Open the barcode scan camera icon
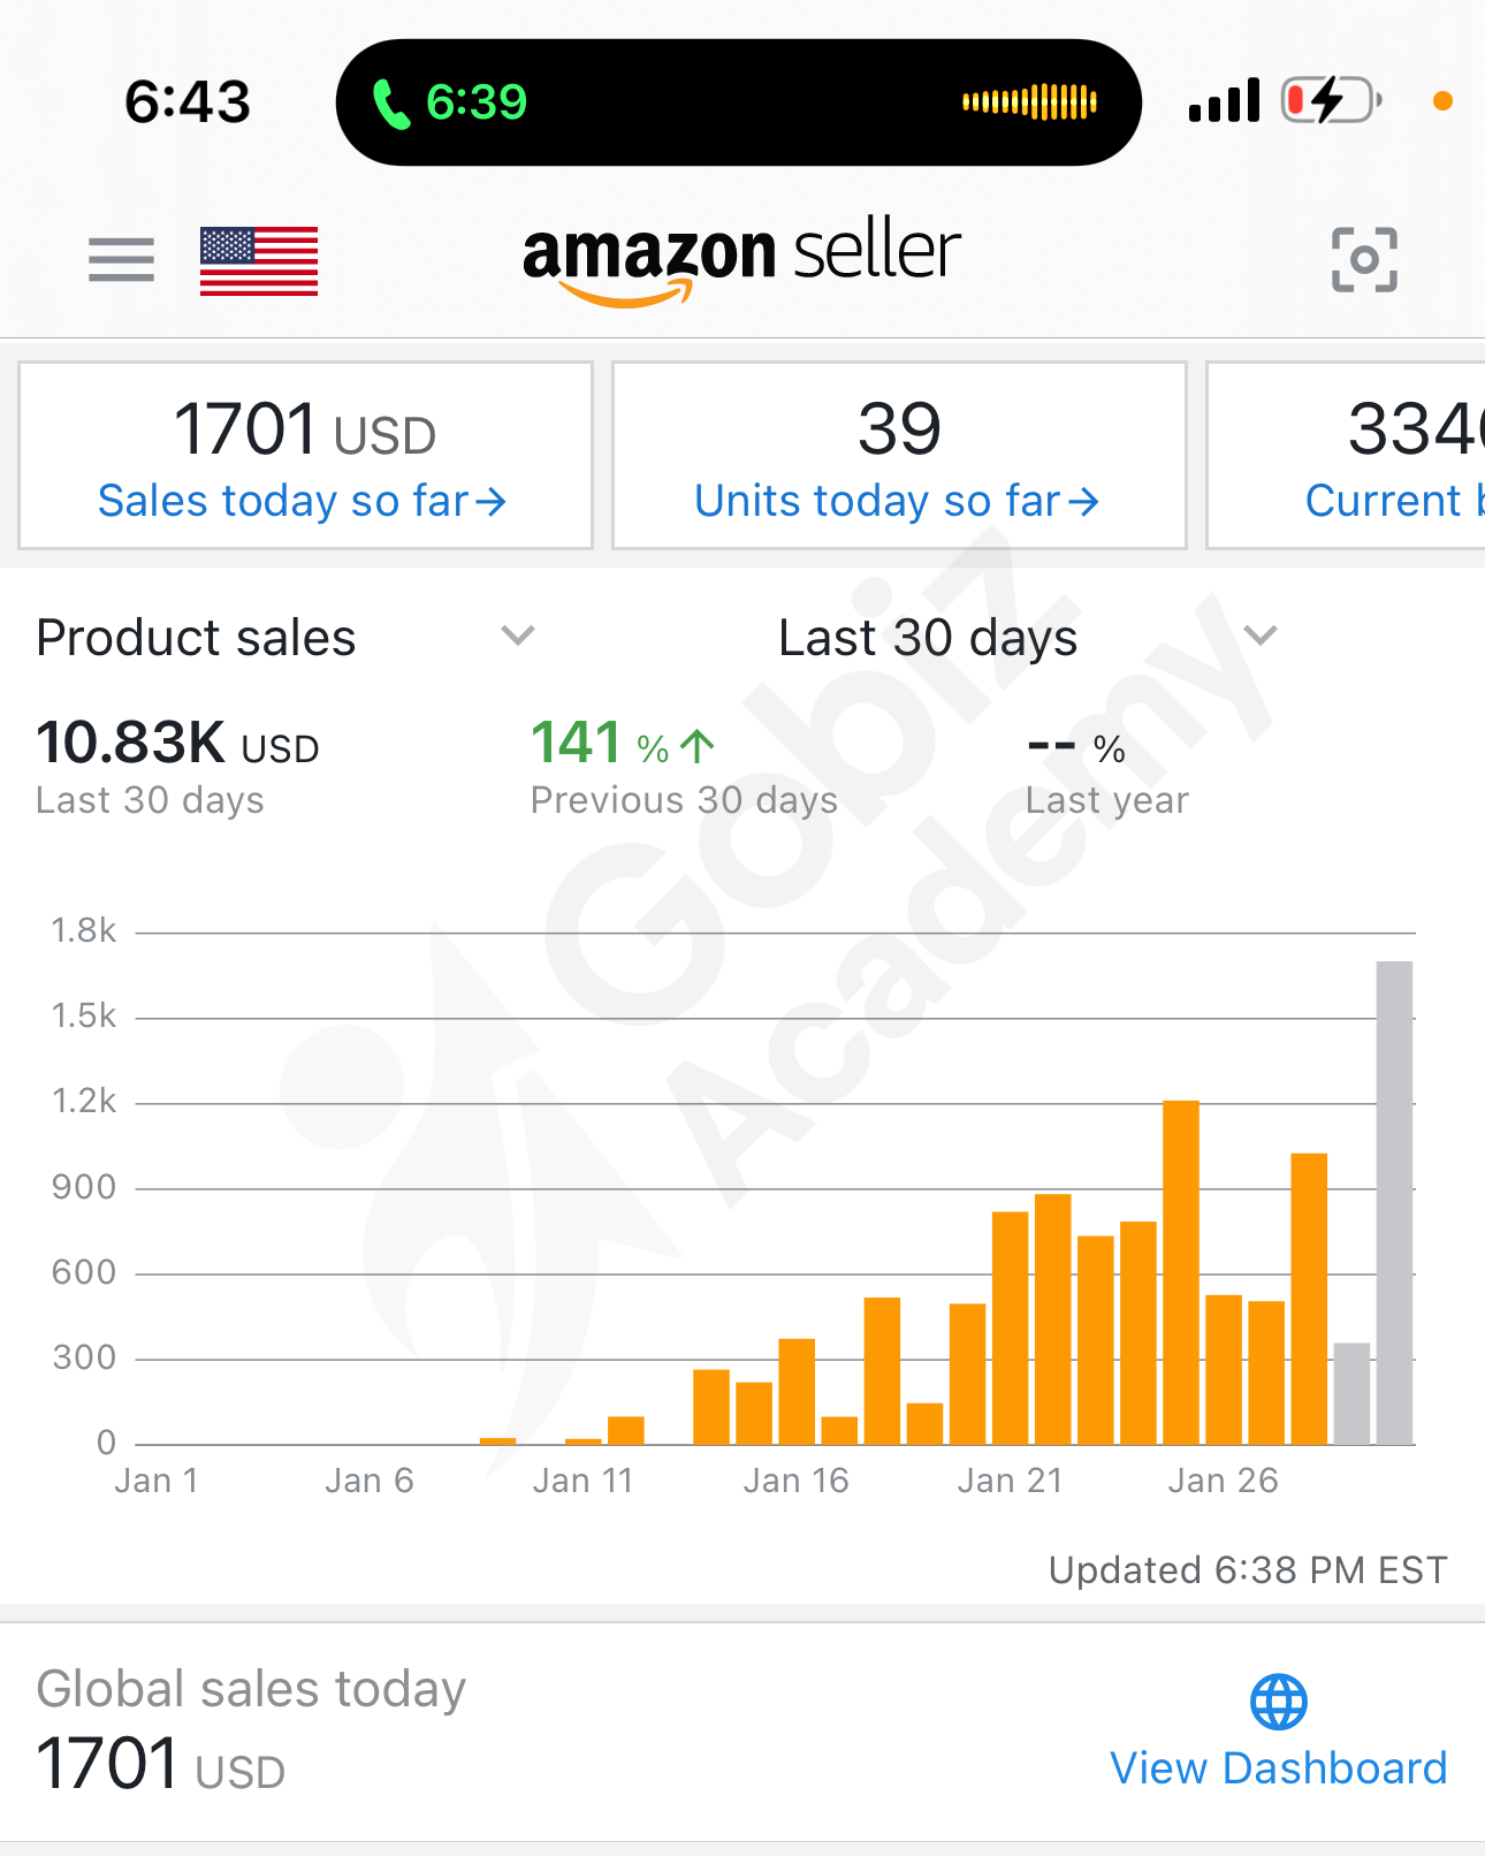Screen dimensions: 1485x1856 pos(1364,260)
